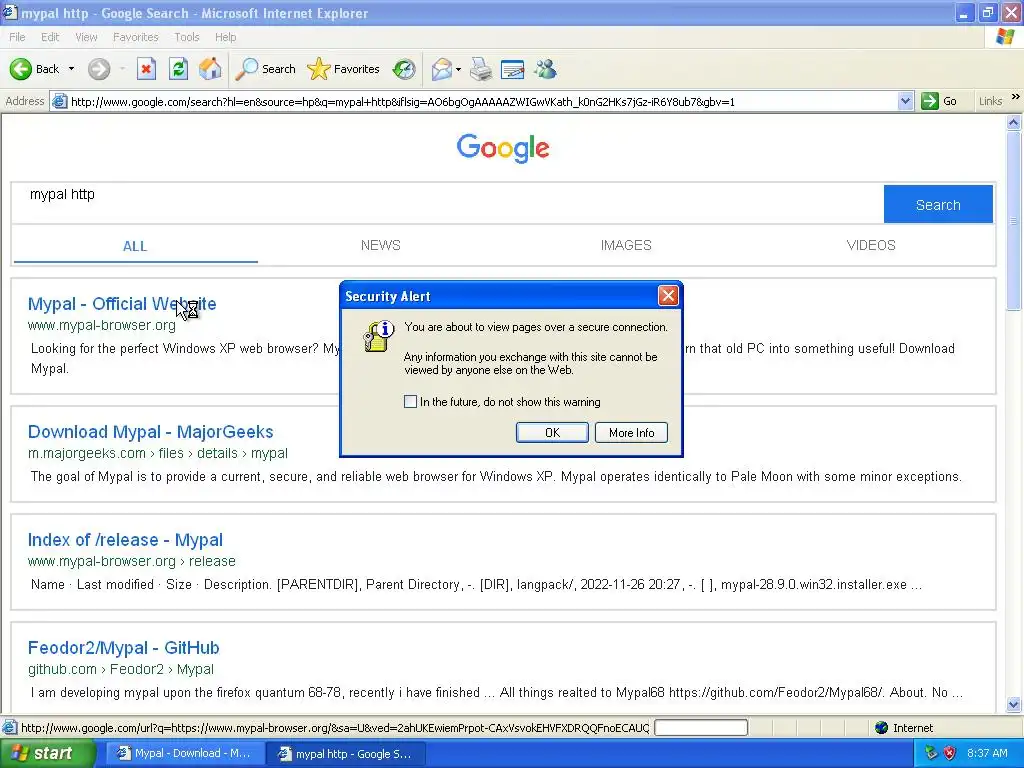Image resolution: width=1024 pixels, height=768 pixels.
Task: Click the Address bar URL field
Action: tap(483, 101)
